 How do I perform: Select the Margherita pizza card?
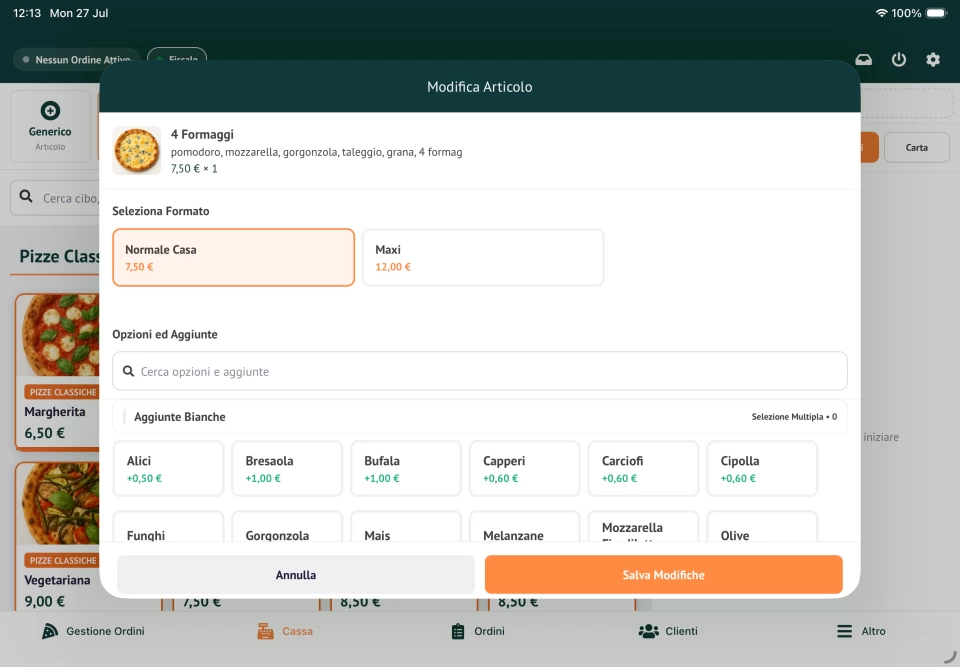click(58, 372)
